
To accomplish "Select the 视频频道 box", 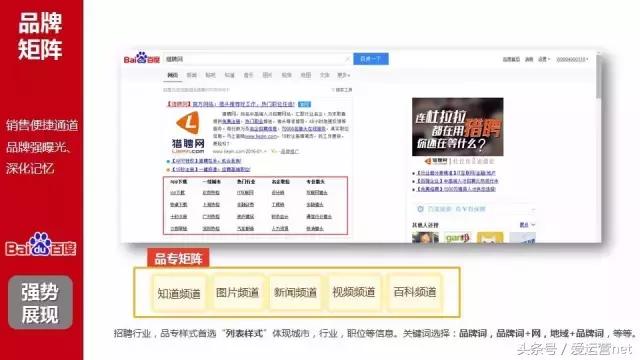I will point(353,292).
